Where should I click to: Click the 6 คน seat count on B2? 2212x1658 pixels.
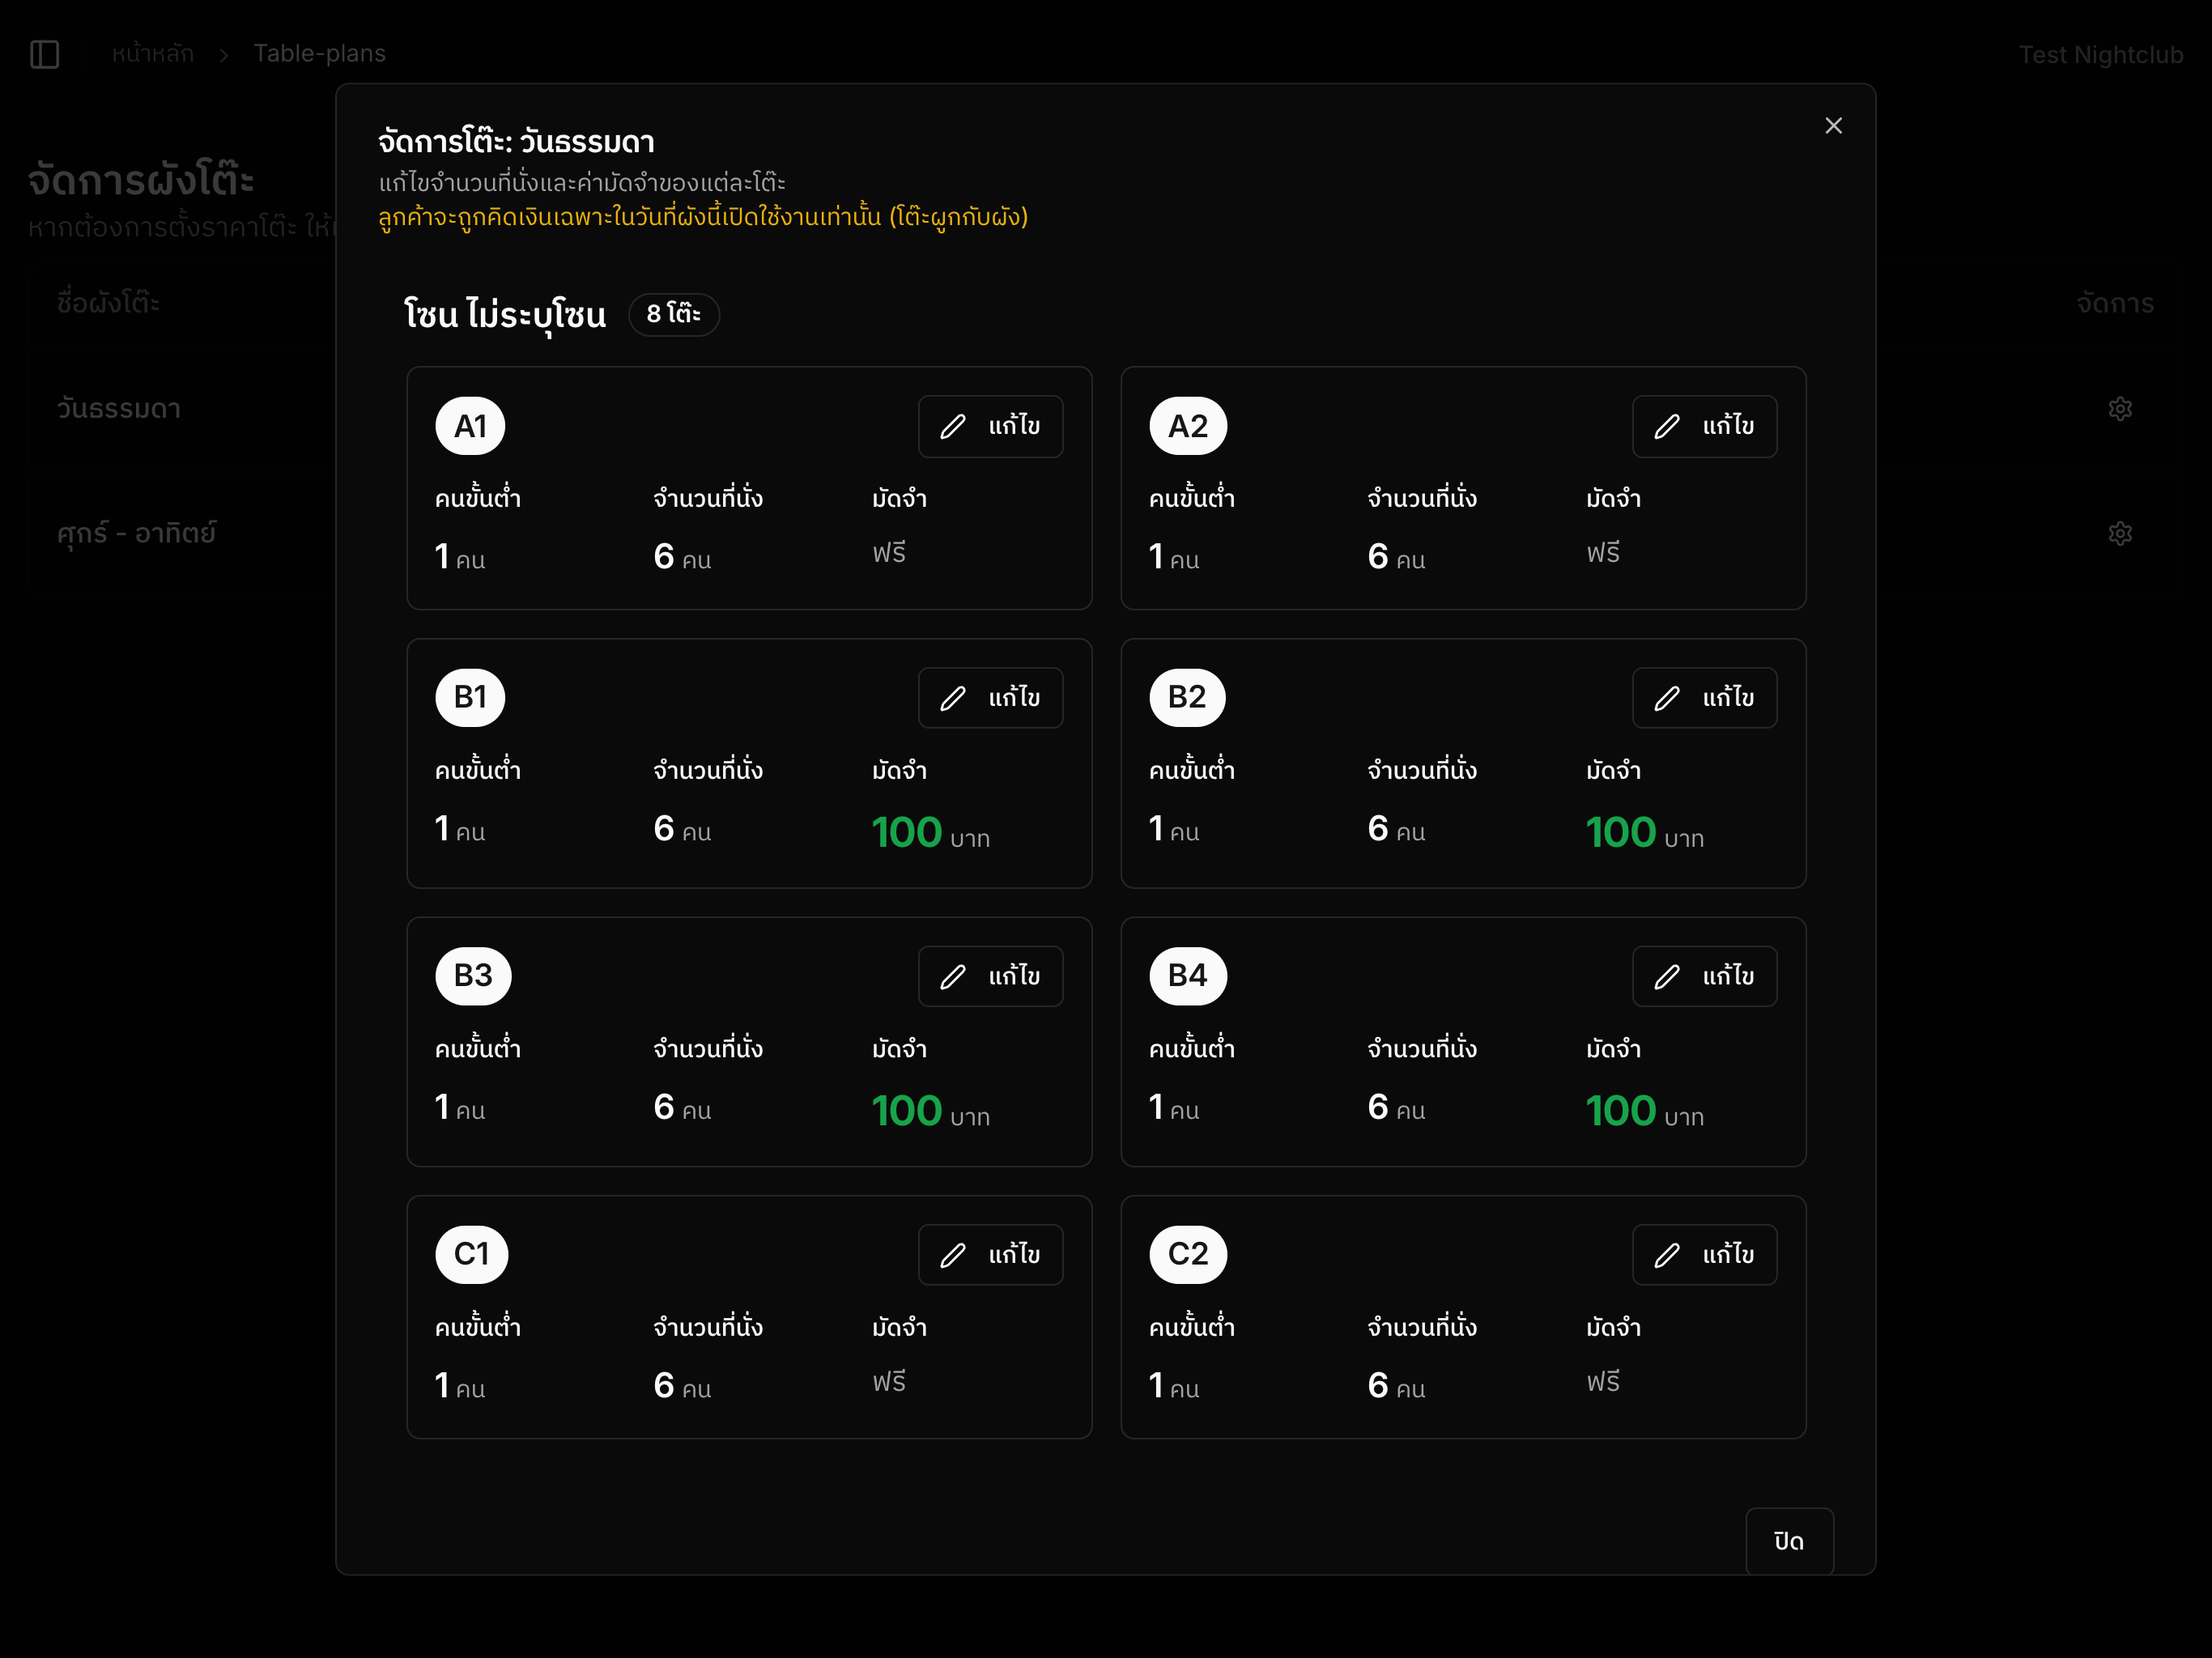[x=1396, y=829]
